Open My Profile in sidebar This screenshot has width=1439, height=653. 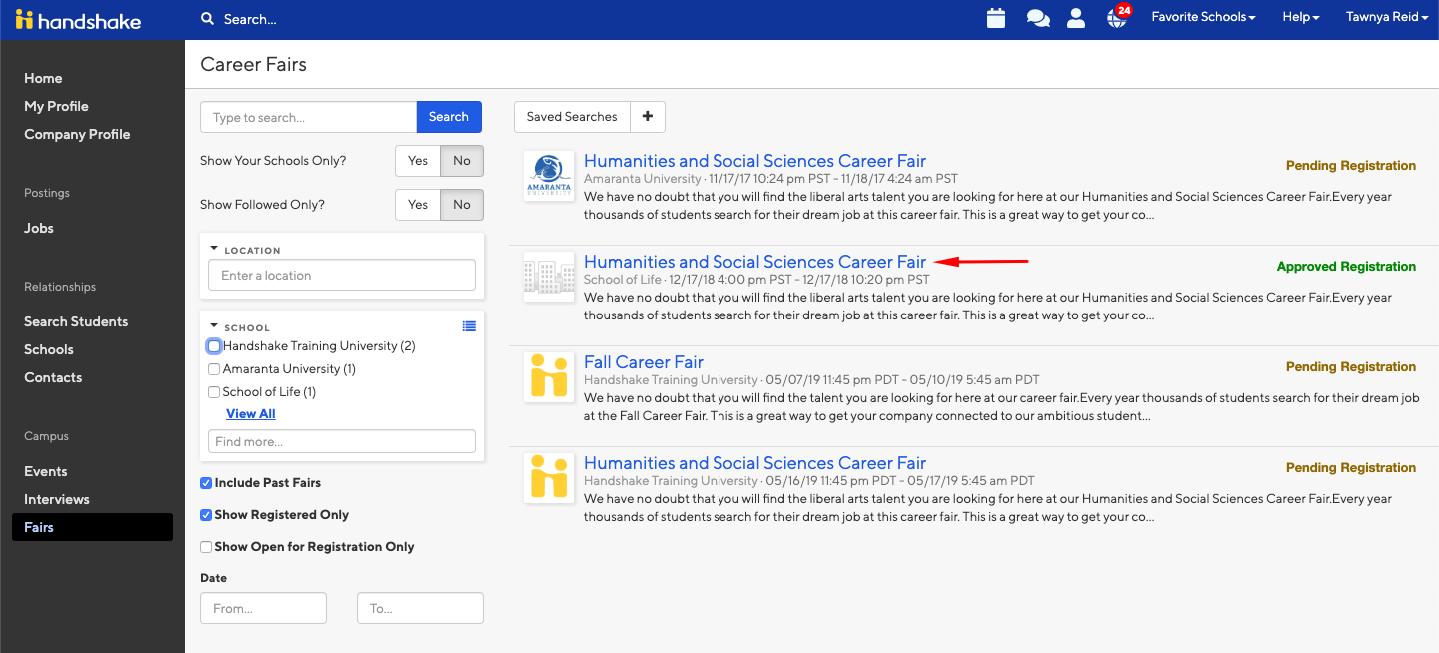56,106
